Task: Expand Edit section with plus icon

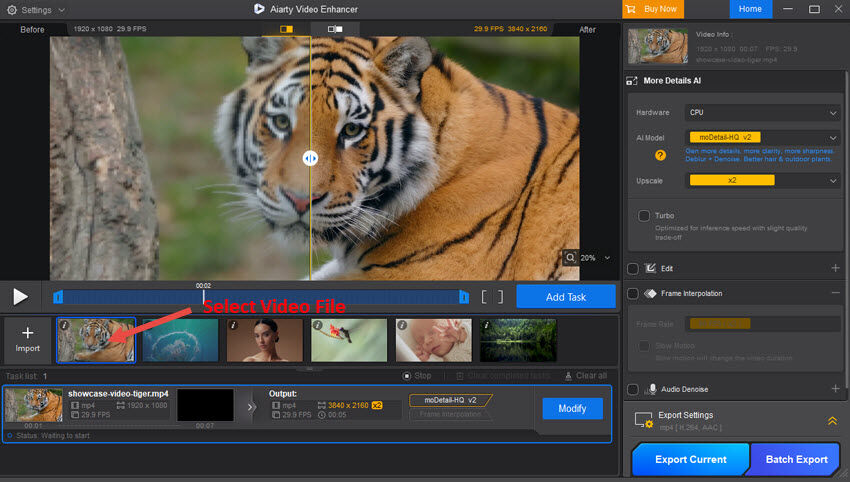Action: [835, 268]
